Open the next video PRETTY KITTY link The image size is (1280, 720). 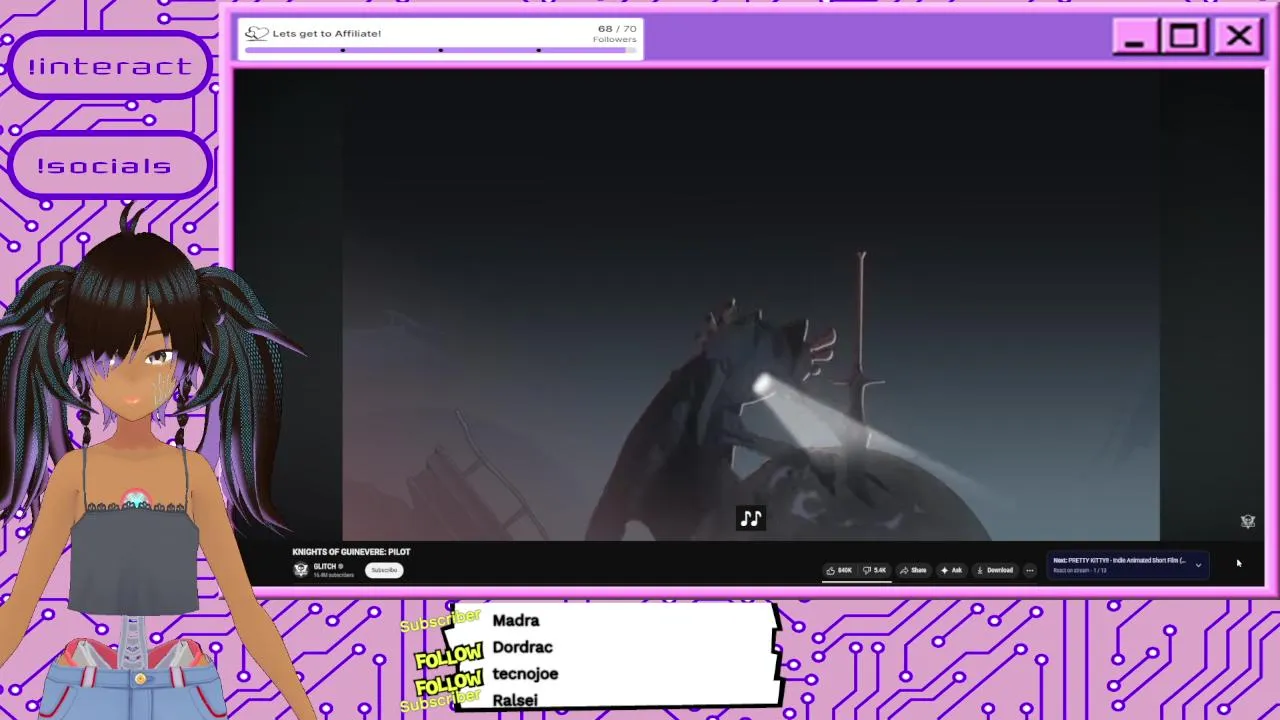pyautogui.click(x=1119, y=561)
